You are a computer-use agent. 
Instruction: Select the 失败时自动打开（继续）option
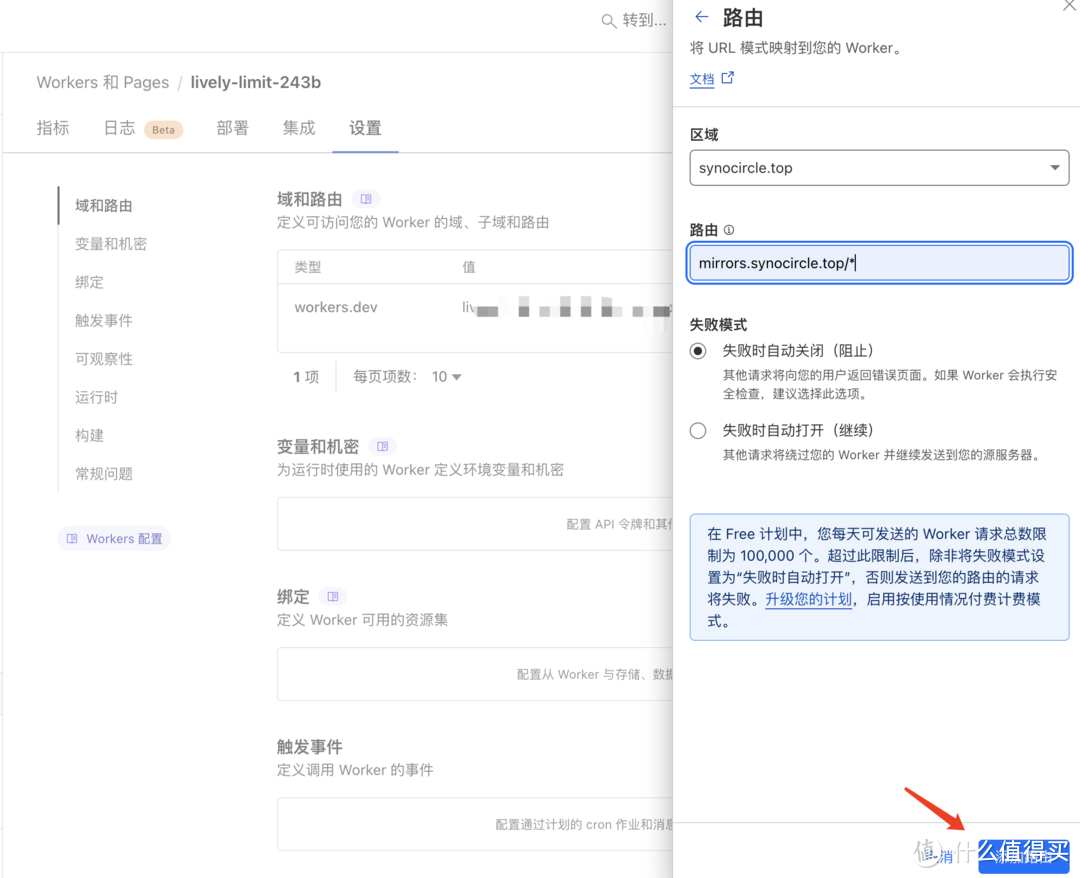tap(697, 431)
